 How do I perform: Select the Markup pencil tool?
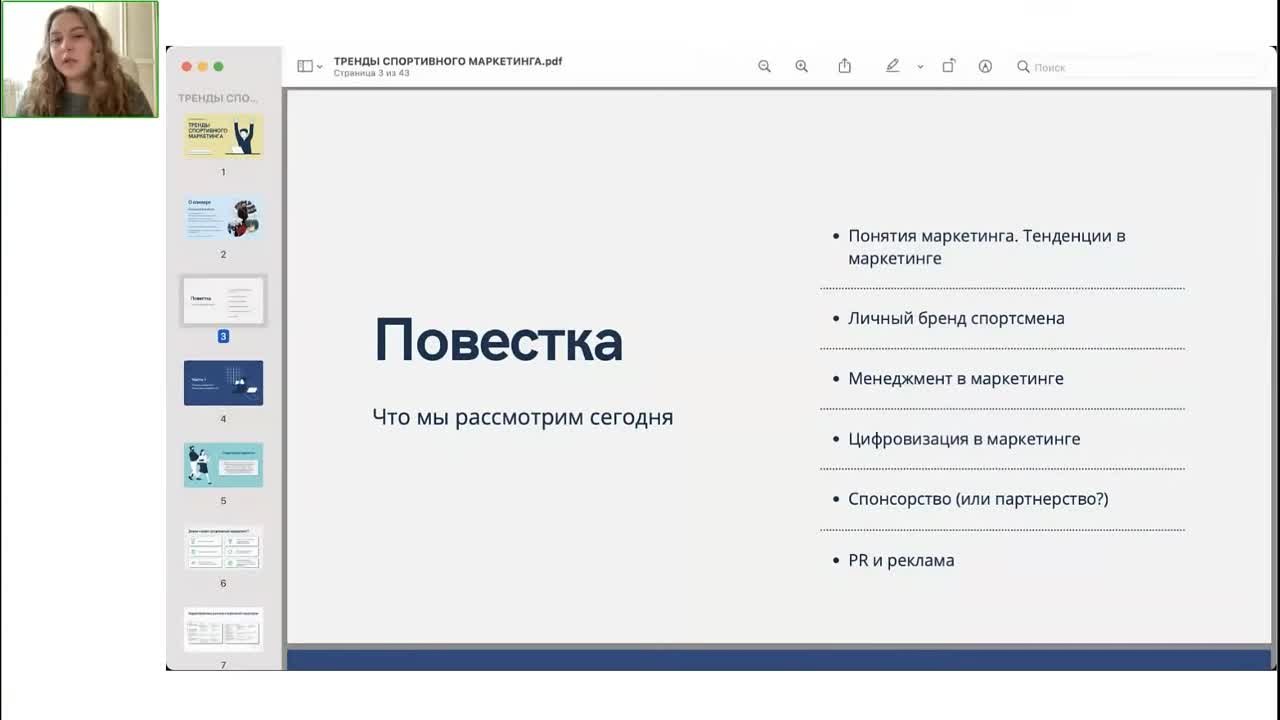pyautogui.click(x=892, y=65)
